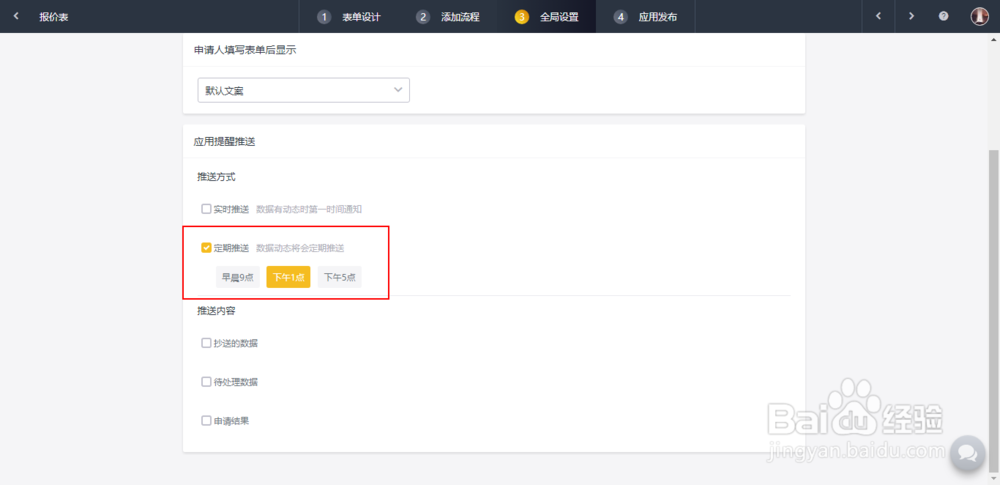This screenshot has height=485, width=1000.
Task: Check the 申请结果 checkbox
Action: (206, 421)
